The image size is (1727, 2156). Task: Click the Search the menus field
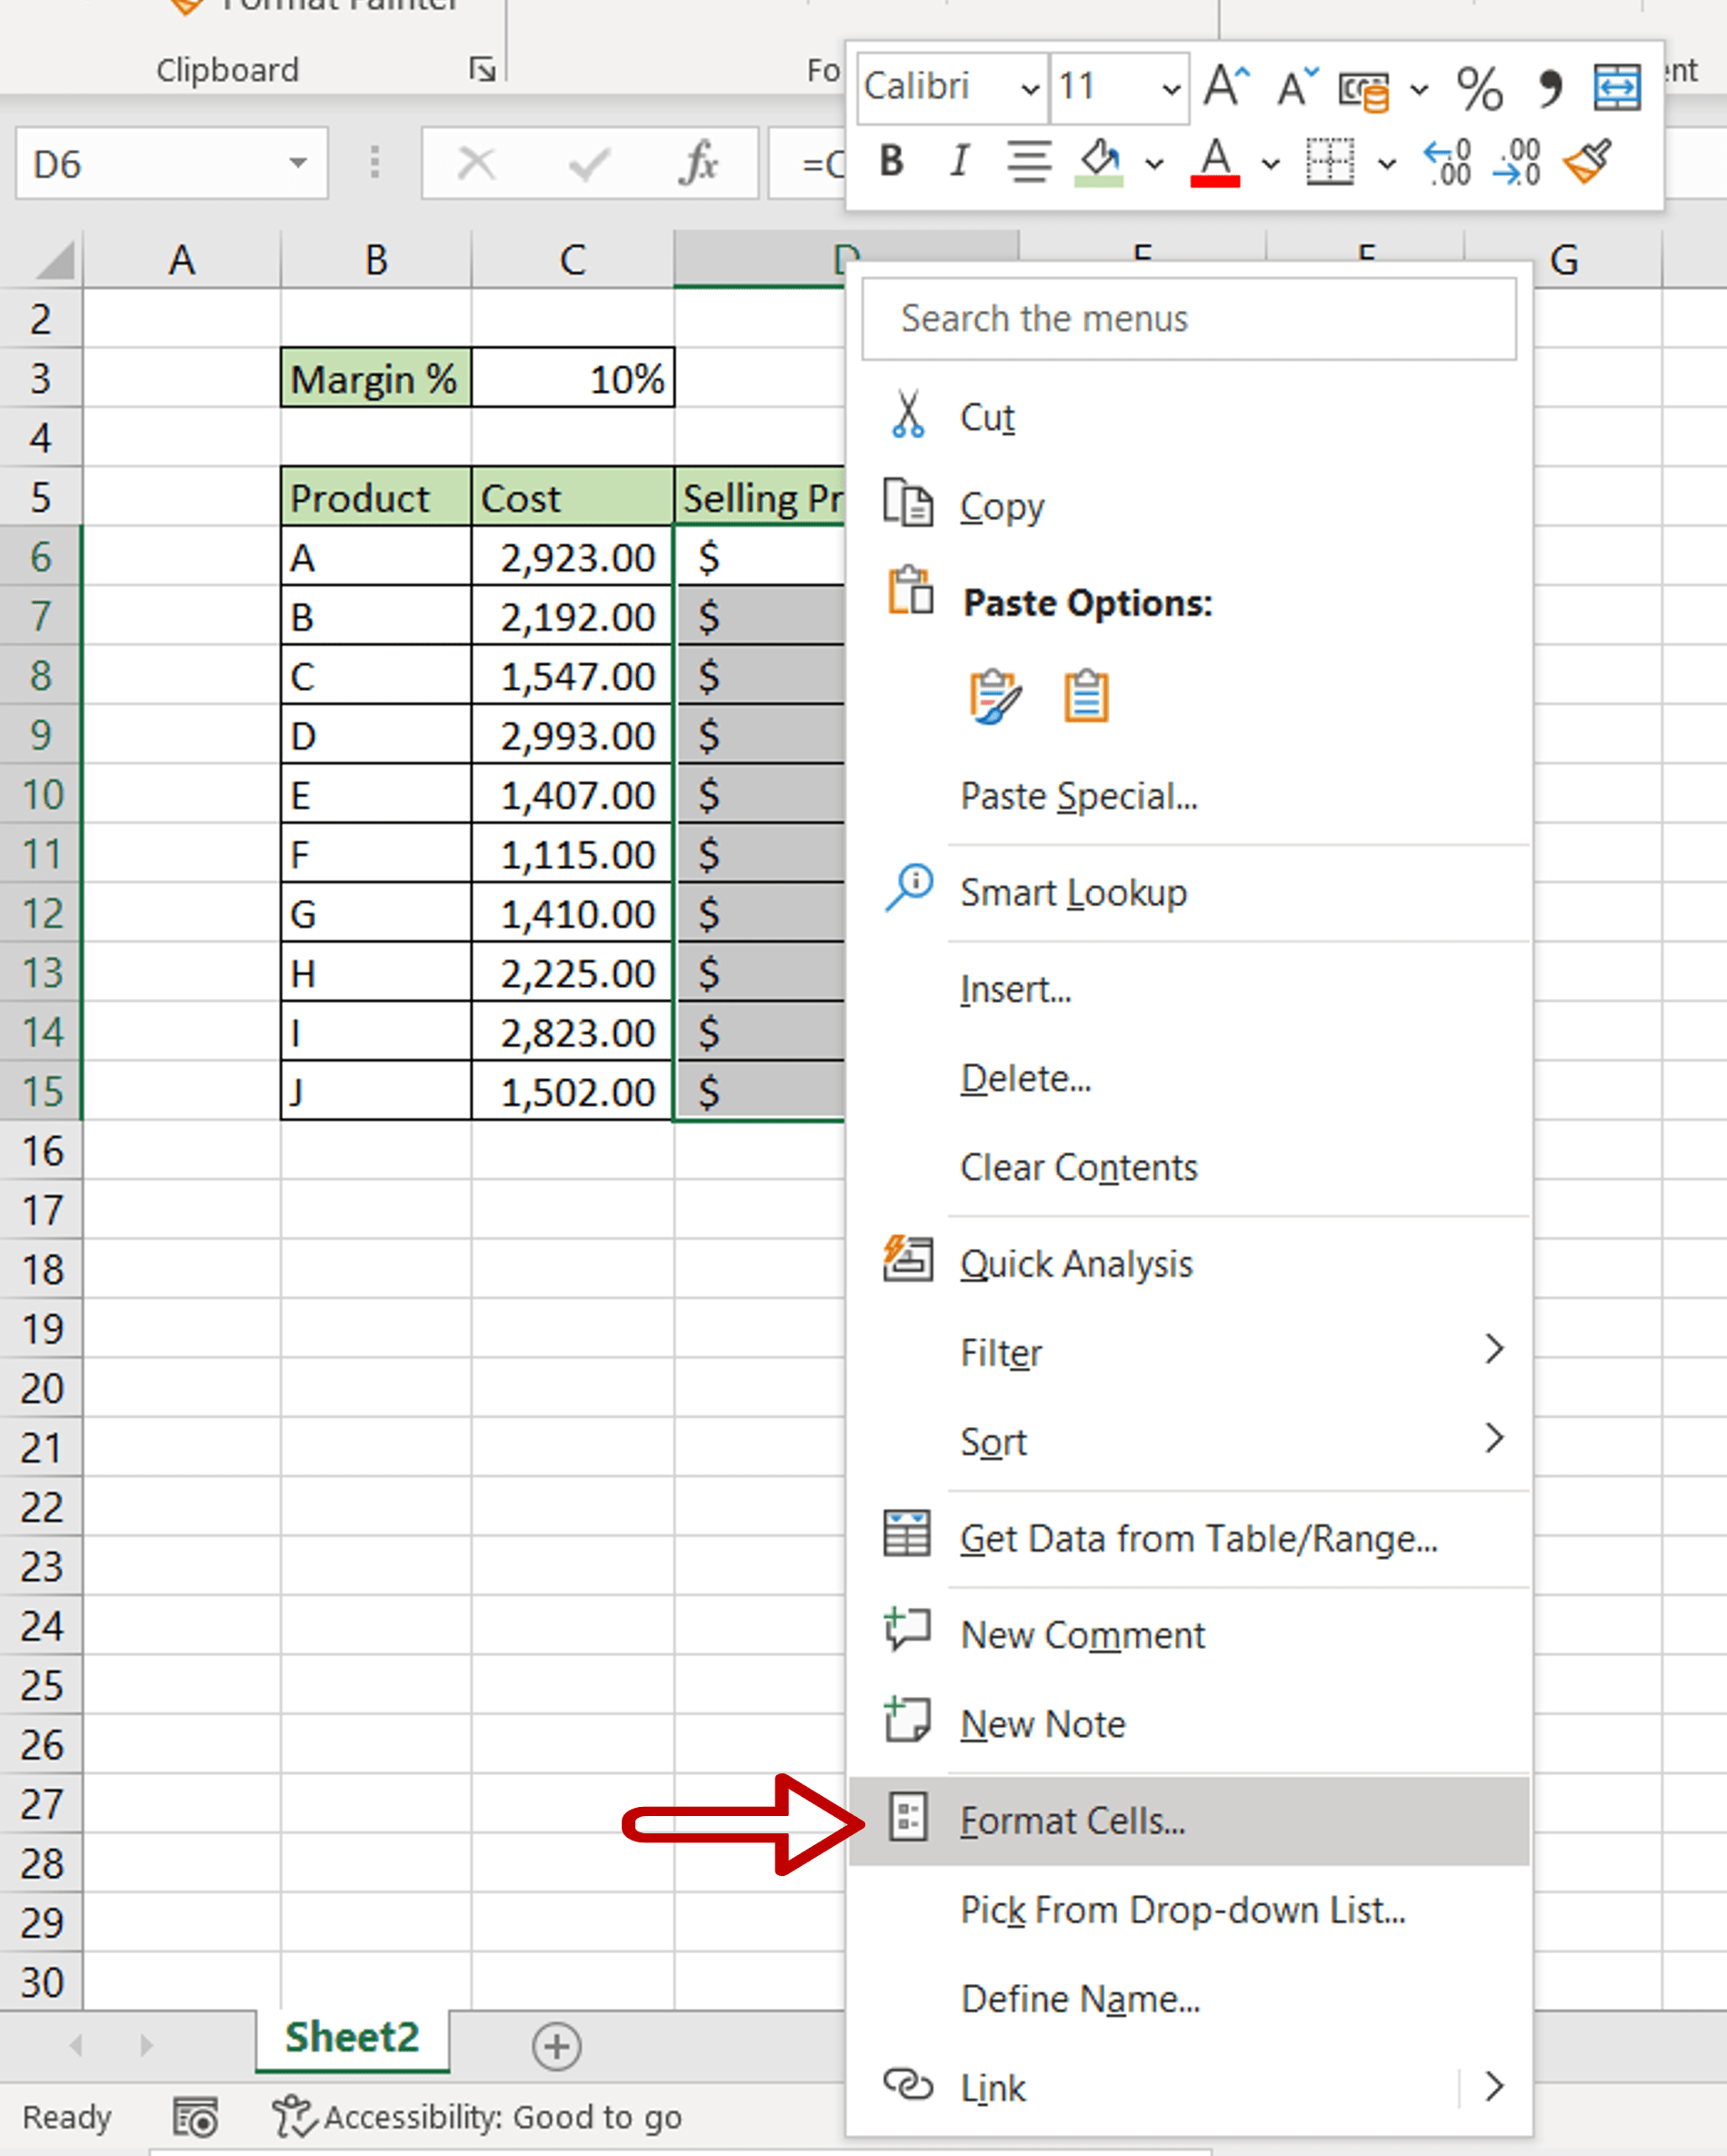click(1190, 318)
